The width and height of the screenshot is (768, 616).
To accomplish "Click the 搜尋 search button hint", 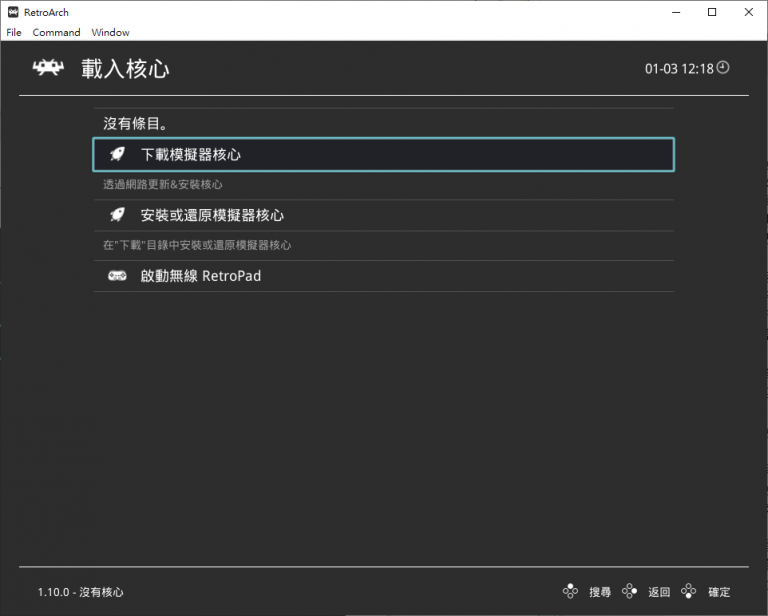I will pos(600,592).
